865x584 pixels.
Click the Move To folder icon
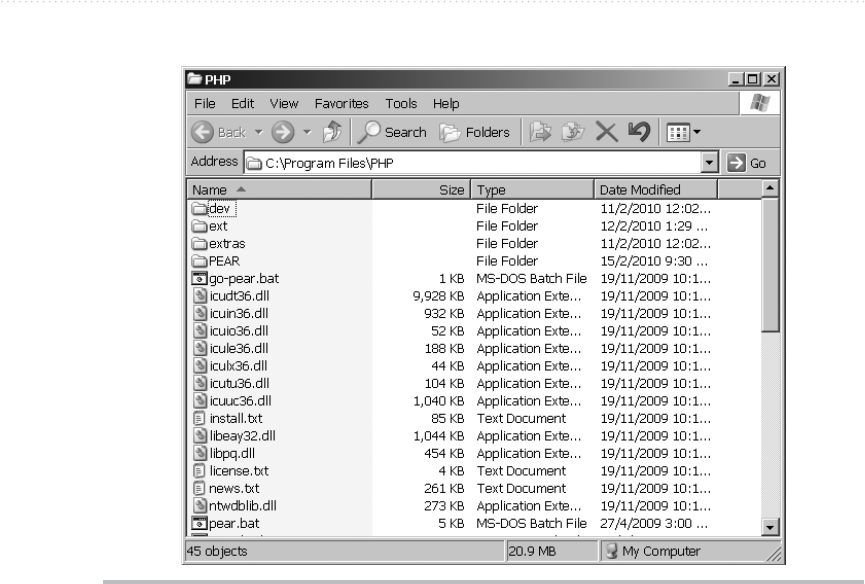540,132
